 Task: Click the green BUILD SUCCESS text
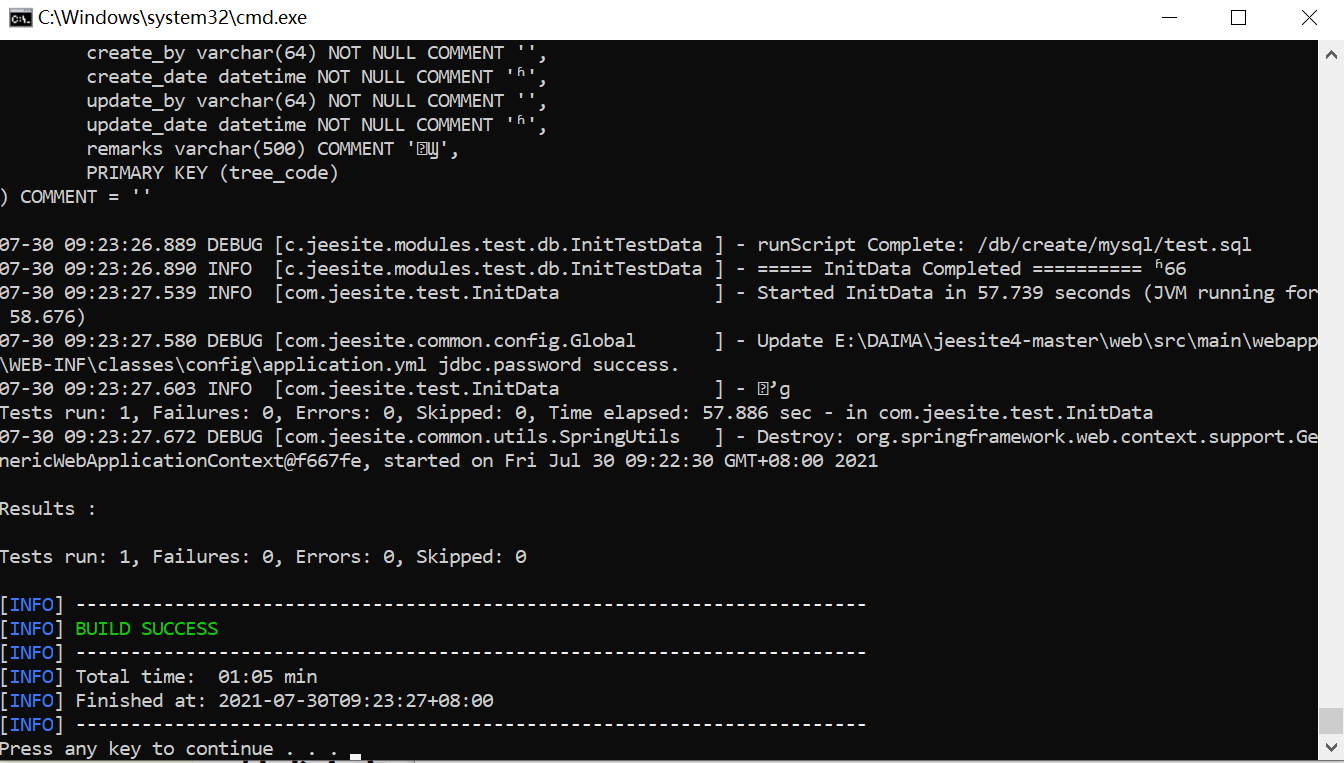[147, 629]
